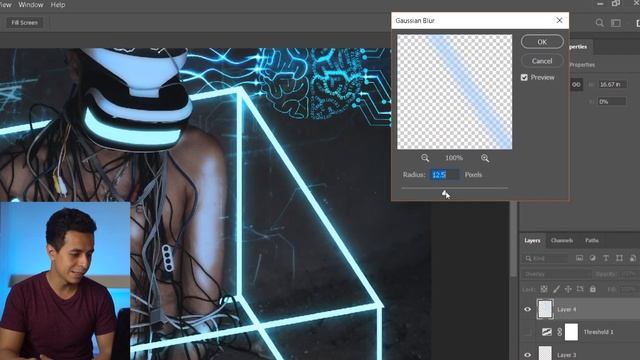Select the Layer 4 name

pos(567,309)
